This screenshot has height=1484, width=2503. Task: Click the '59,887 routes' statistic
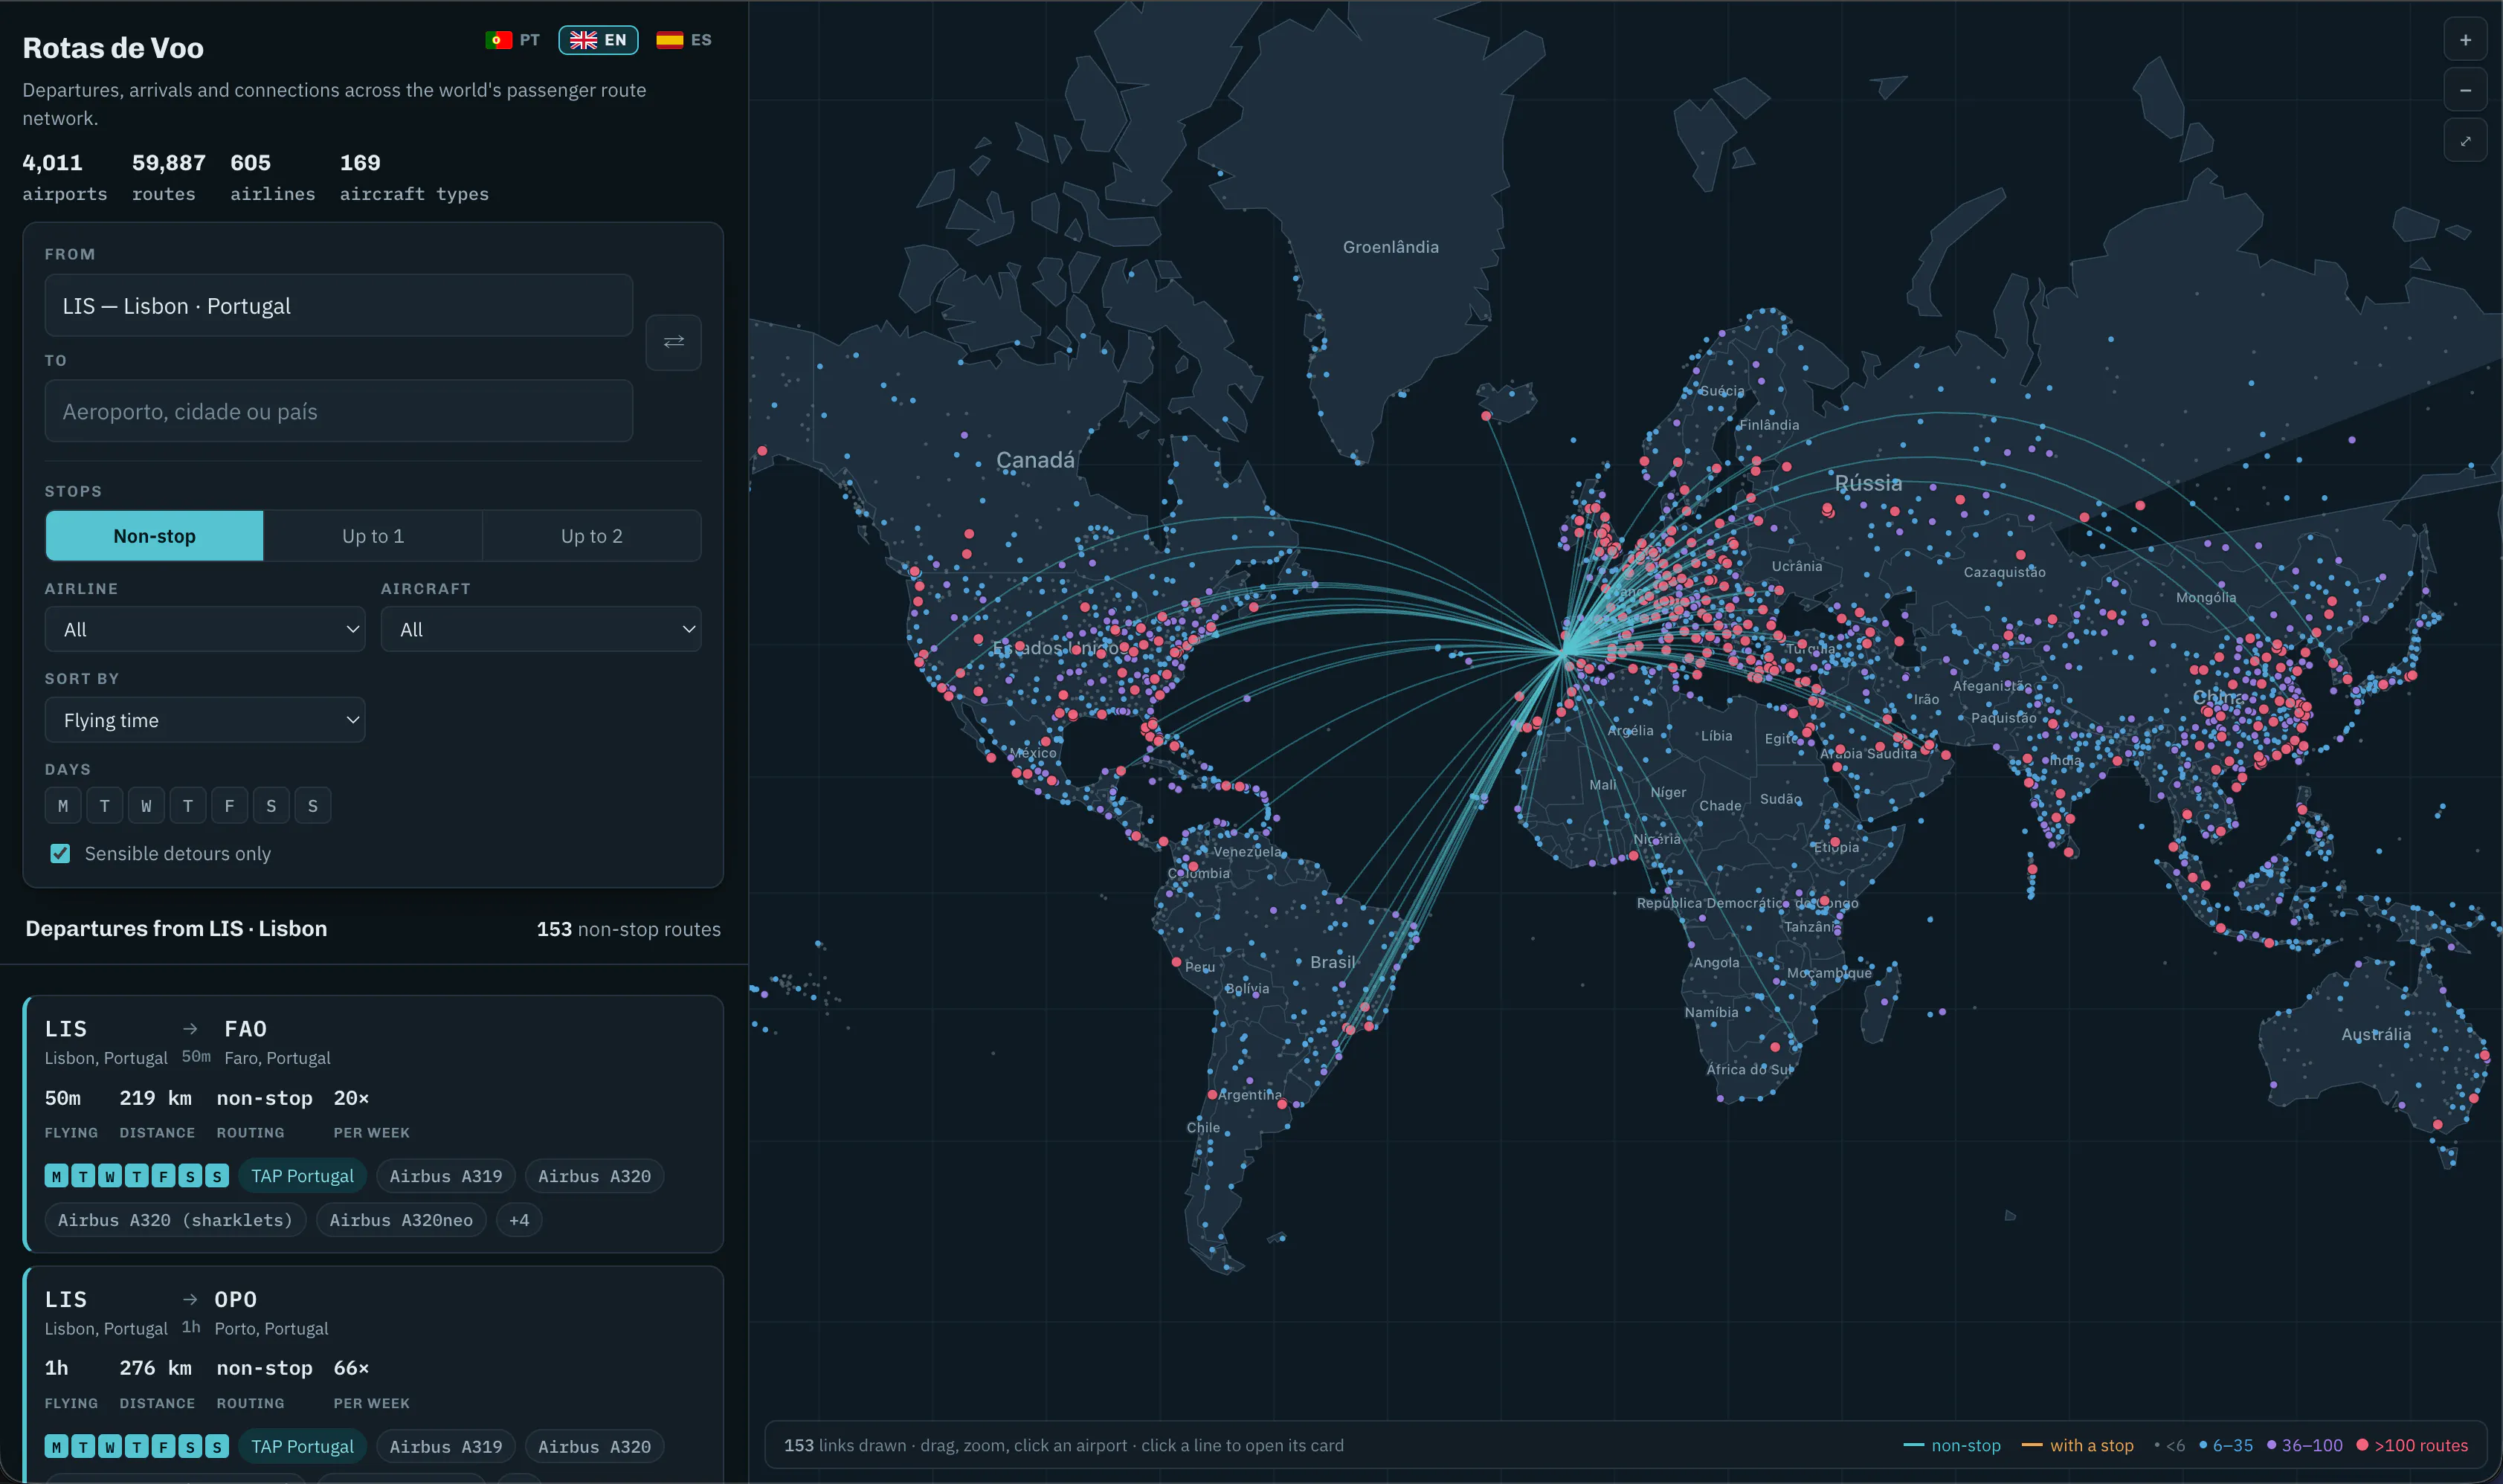[x=169, y=177]
